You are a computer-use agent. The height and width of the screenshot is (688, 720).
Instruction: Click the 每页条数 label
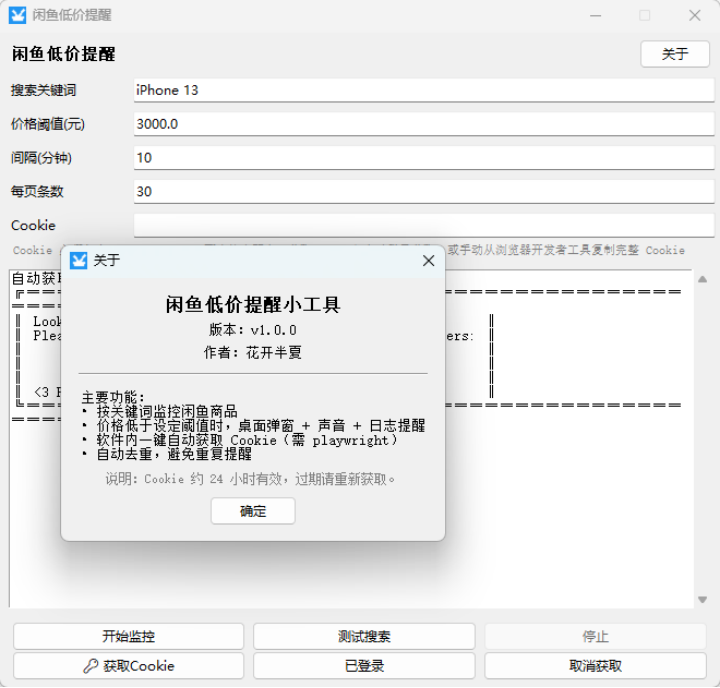[x=37, y=192]
